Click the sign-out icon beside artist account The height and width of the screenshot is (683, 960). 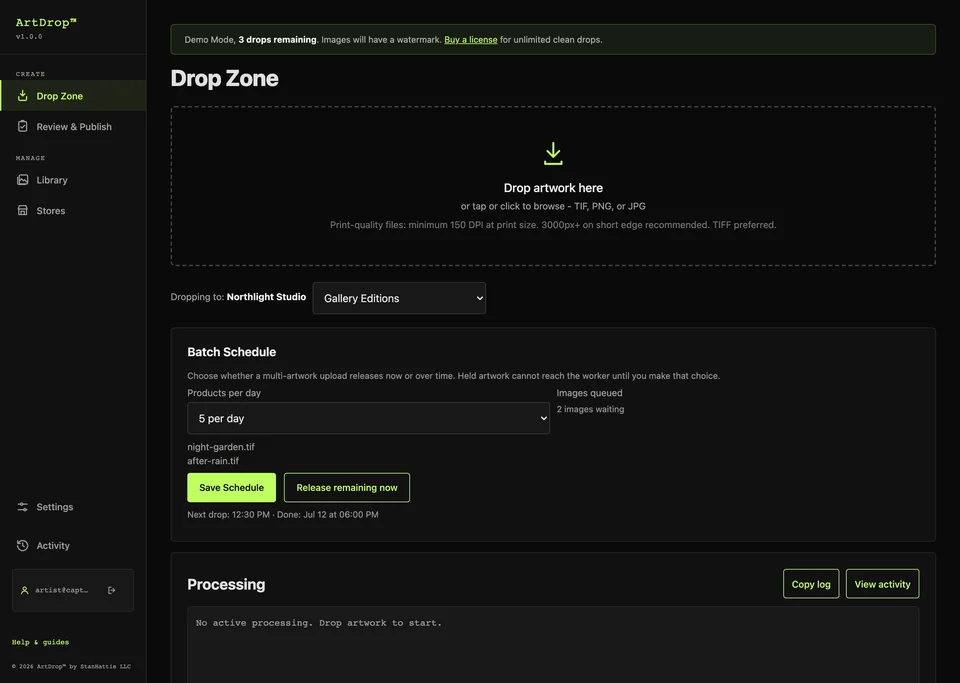pos(111,590)
